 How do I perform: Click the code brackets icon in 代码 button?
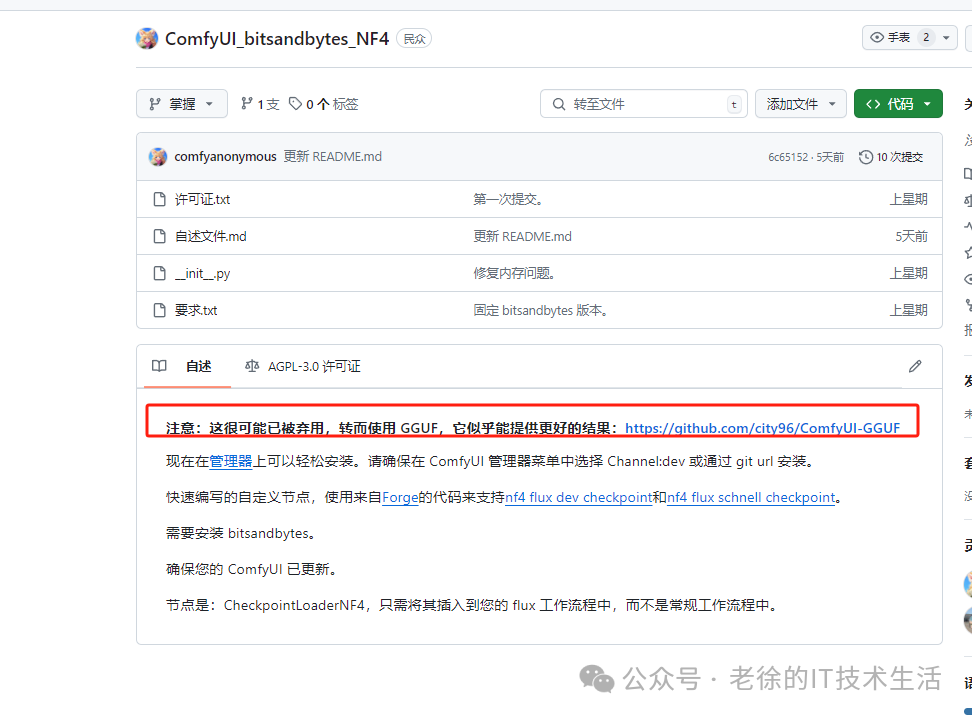coord(873,104)
